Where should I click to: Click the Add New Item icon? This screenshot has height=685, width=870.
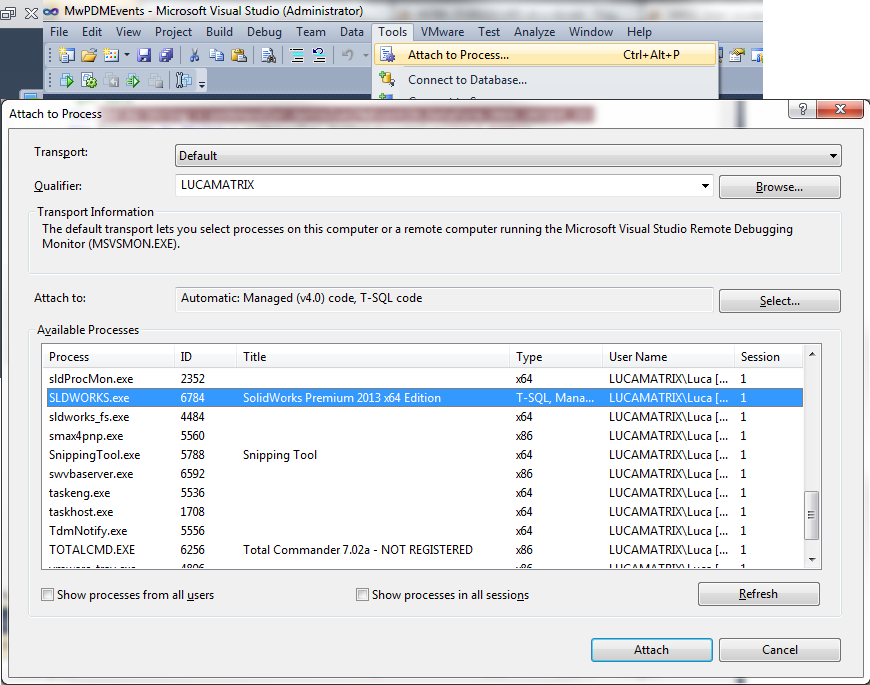[x=112, y=55]
